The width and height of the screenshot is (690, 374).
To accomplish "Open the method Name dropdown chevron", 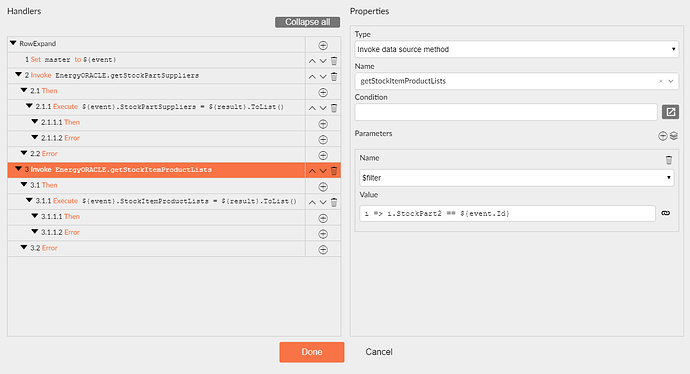I will (x=671, y=81).
